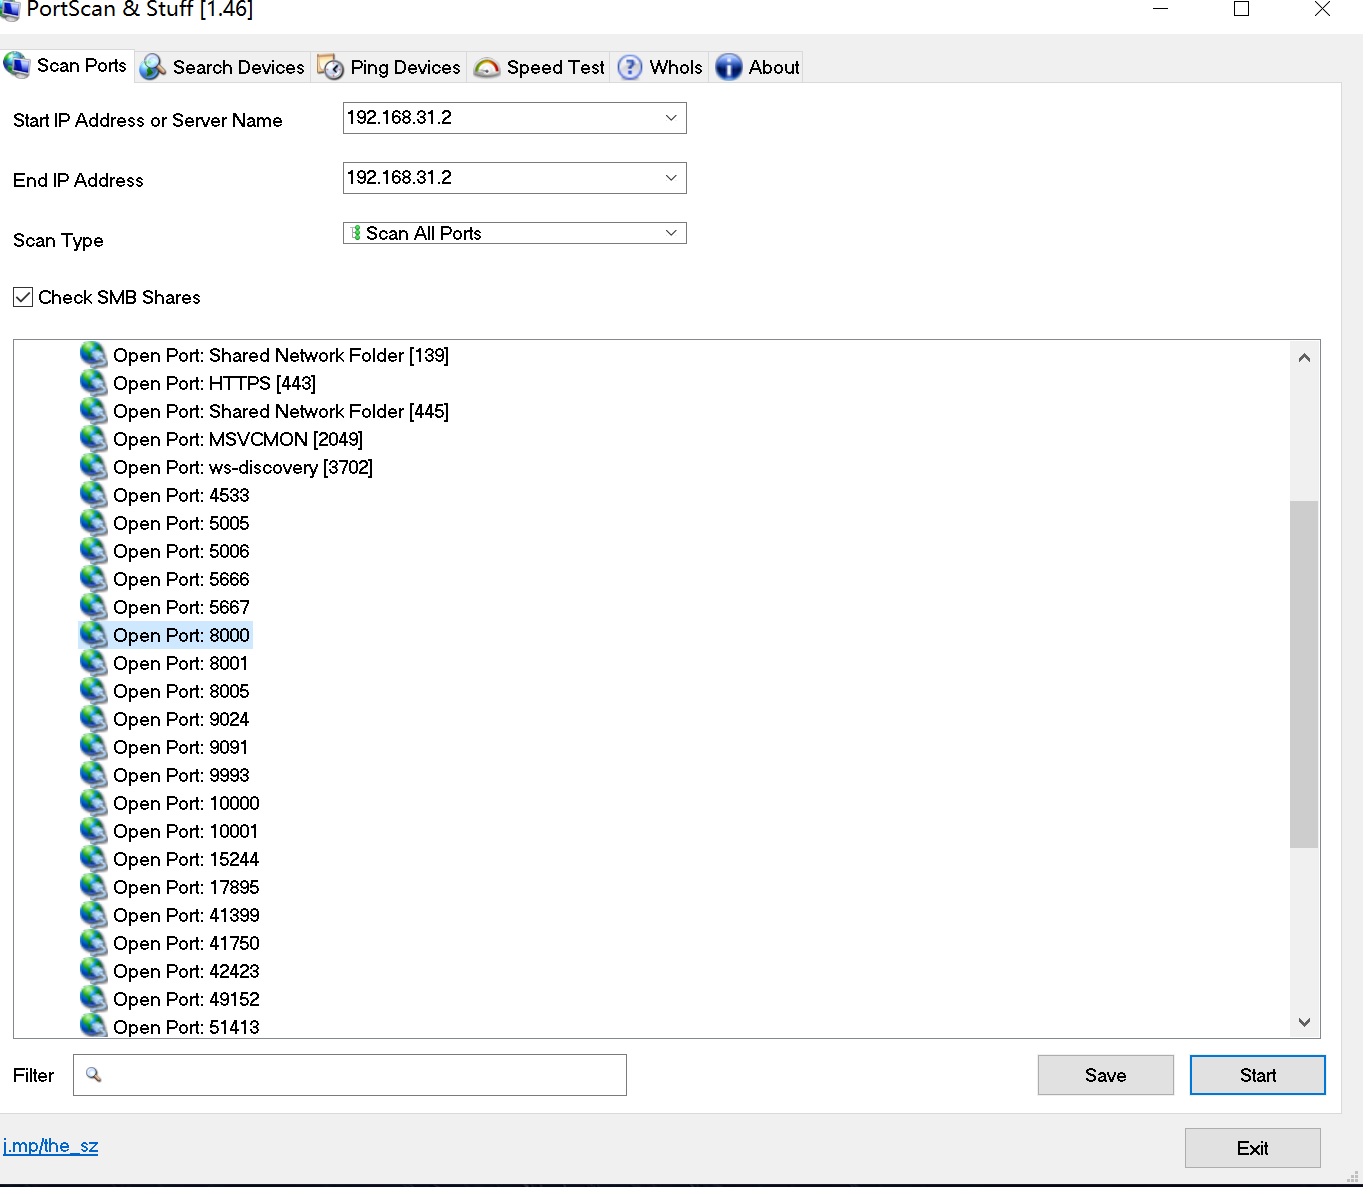The width and height of the screenshot is (1371, 1194).
Task: Click the results list scrollbar thumb
Action: coord(1304,674)
